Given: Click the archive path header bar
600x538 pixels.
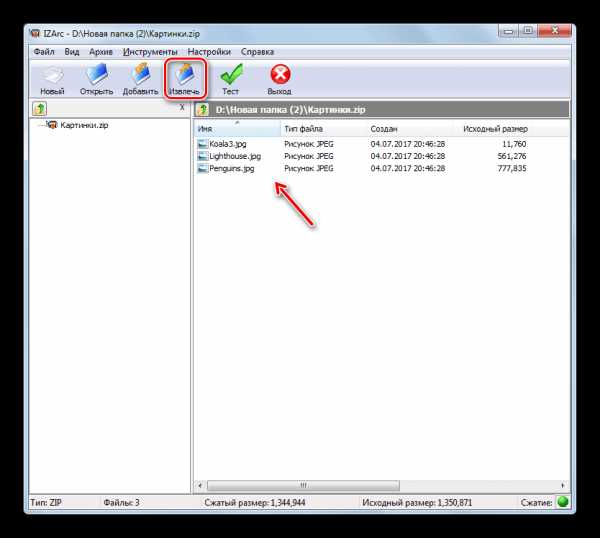Looking at the screenshot, I should coord(382,110).
